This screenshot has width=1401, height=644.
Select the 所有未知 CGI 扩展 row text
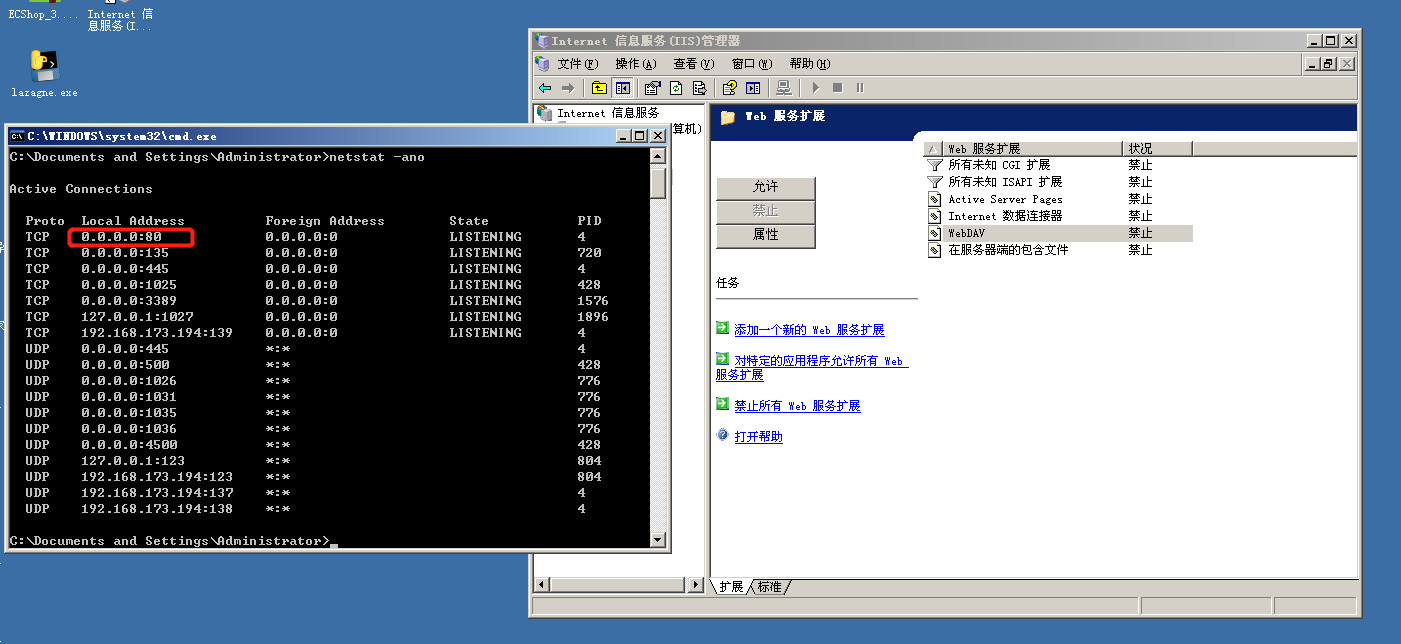(999, 165)
